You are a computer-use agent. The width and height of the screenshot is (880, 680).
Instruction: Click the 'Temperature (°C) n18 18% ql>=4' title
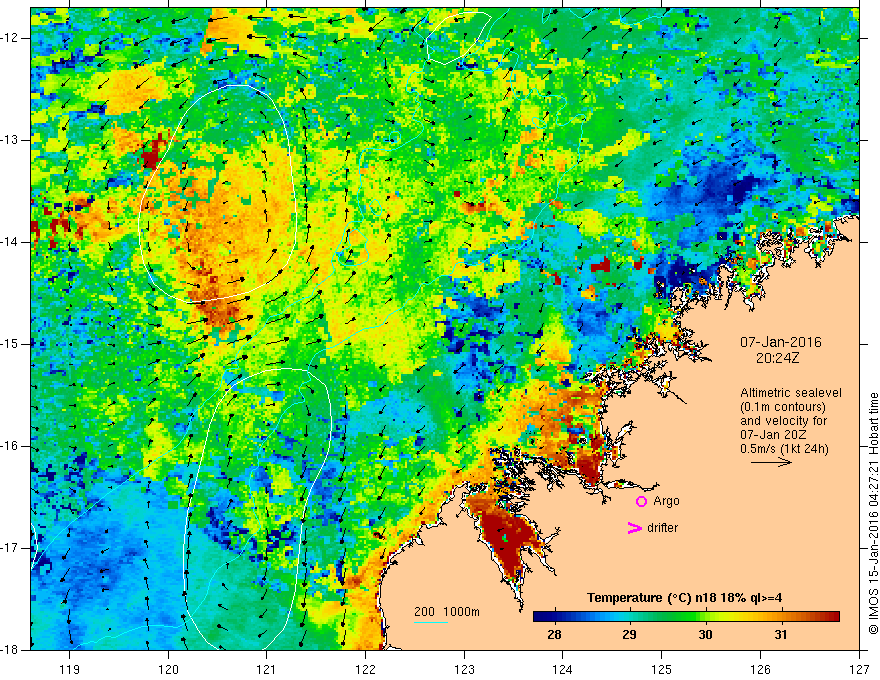pyautogui.click(x=685, y=598)
